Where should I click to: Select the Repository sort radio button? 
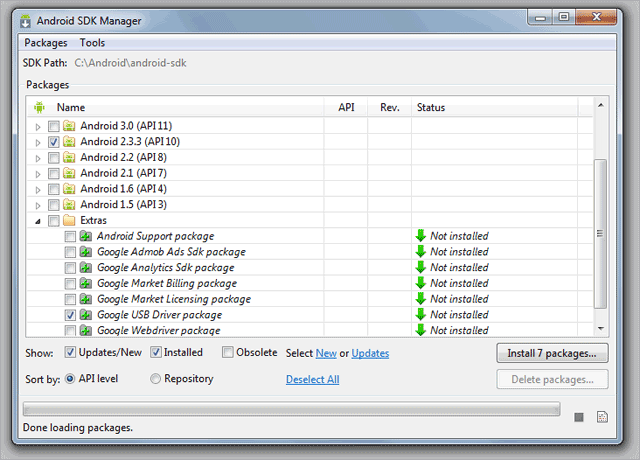click(x=155, y=379)
